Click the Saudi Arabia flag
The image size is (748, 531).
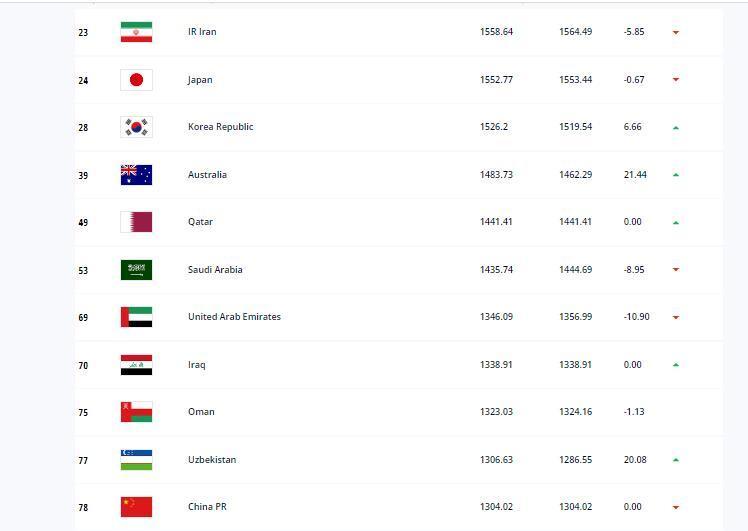(136, 270)
